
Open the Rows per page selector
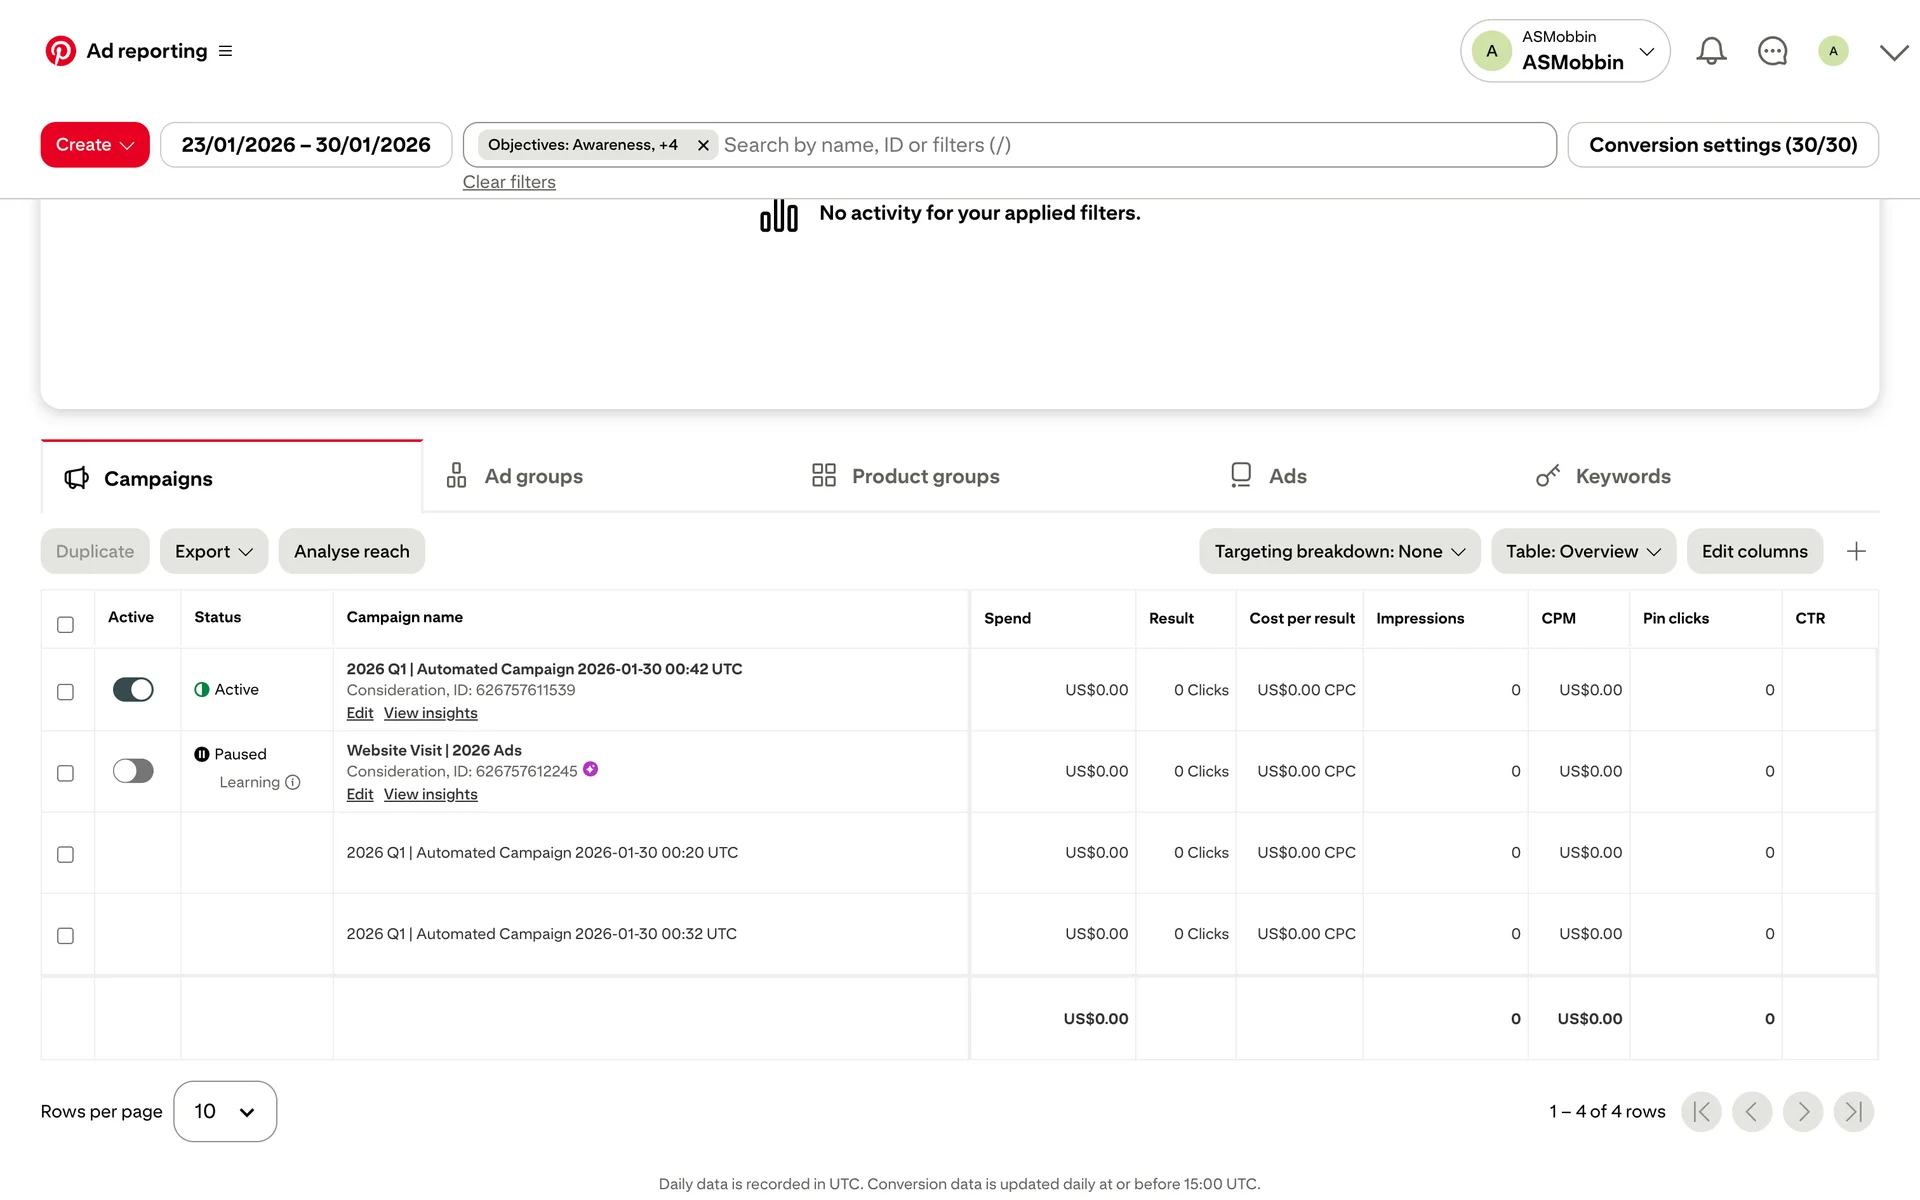click(225, 1111)
